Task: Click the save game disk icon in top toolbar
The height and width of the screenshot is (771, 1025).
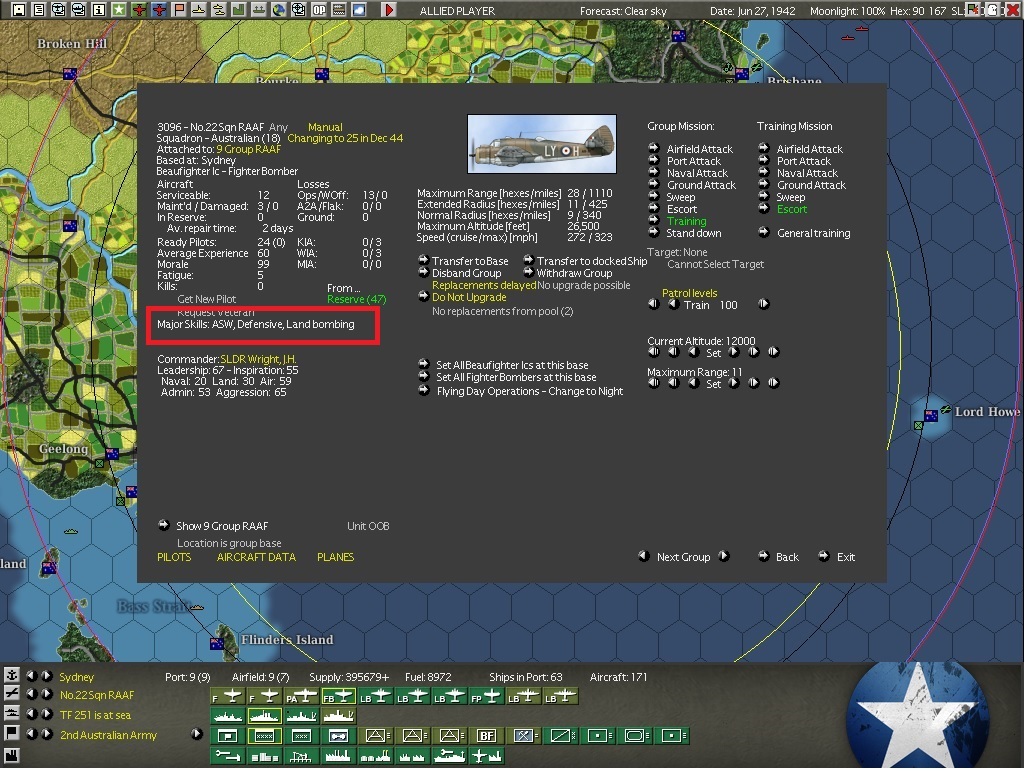Action: click(18, 10)
